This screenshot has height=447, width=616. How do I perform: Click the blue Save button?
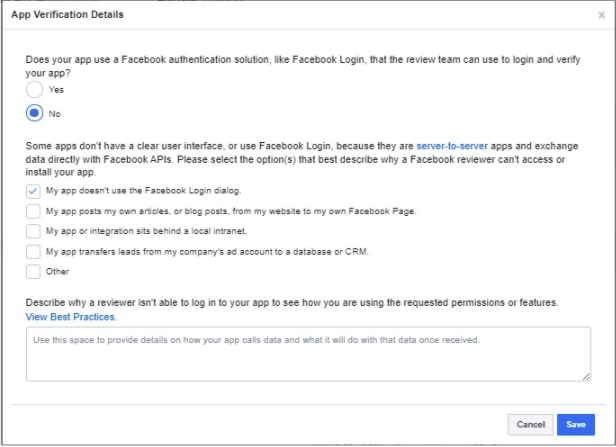[x=576, y=425]
